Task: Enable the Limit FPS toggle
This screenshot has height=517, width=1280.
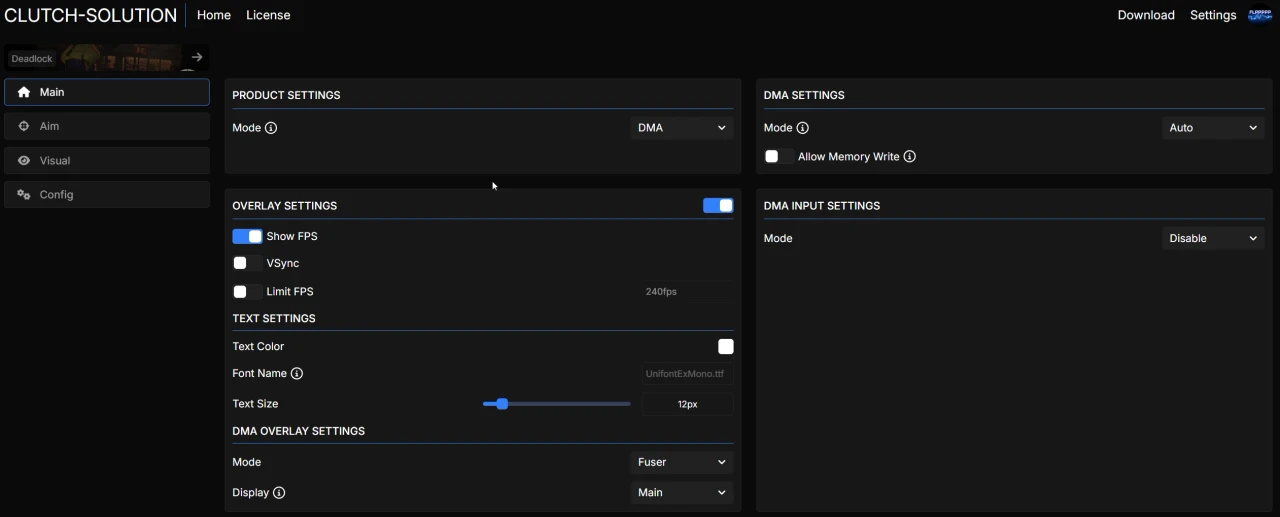Action: click(x=247, y=291)
